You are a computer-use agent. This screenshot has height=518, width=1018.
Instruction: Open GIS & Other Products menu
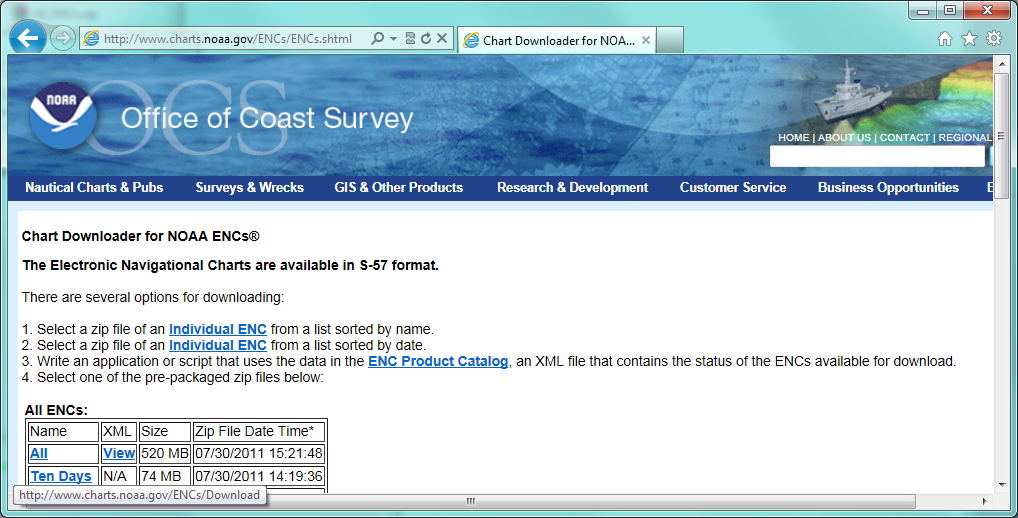click(x=399, y=188)
